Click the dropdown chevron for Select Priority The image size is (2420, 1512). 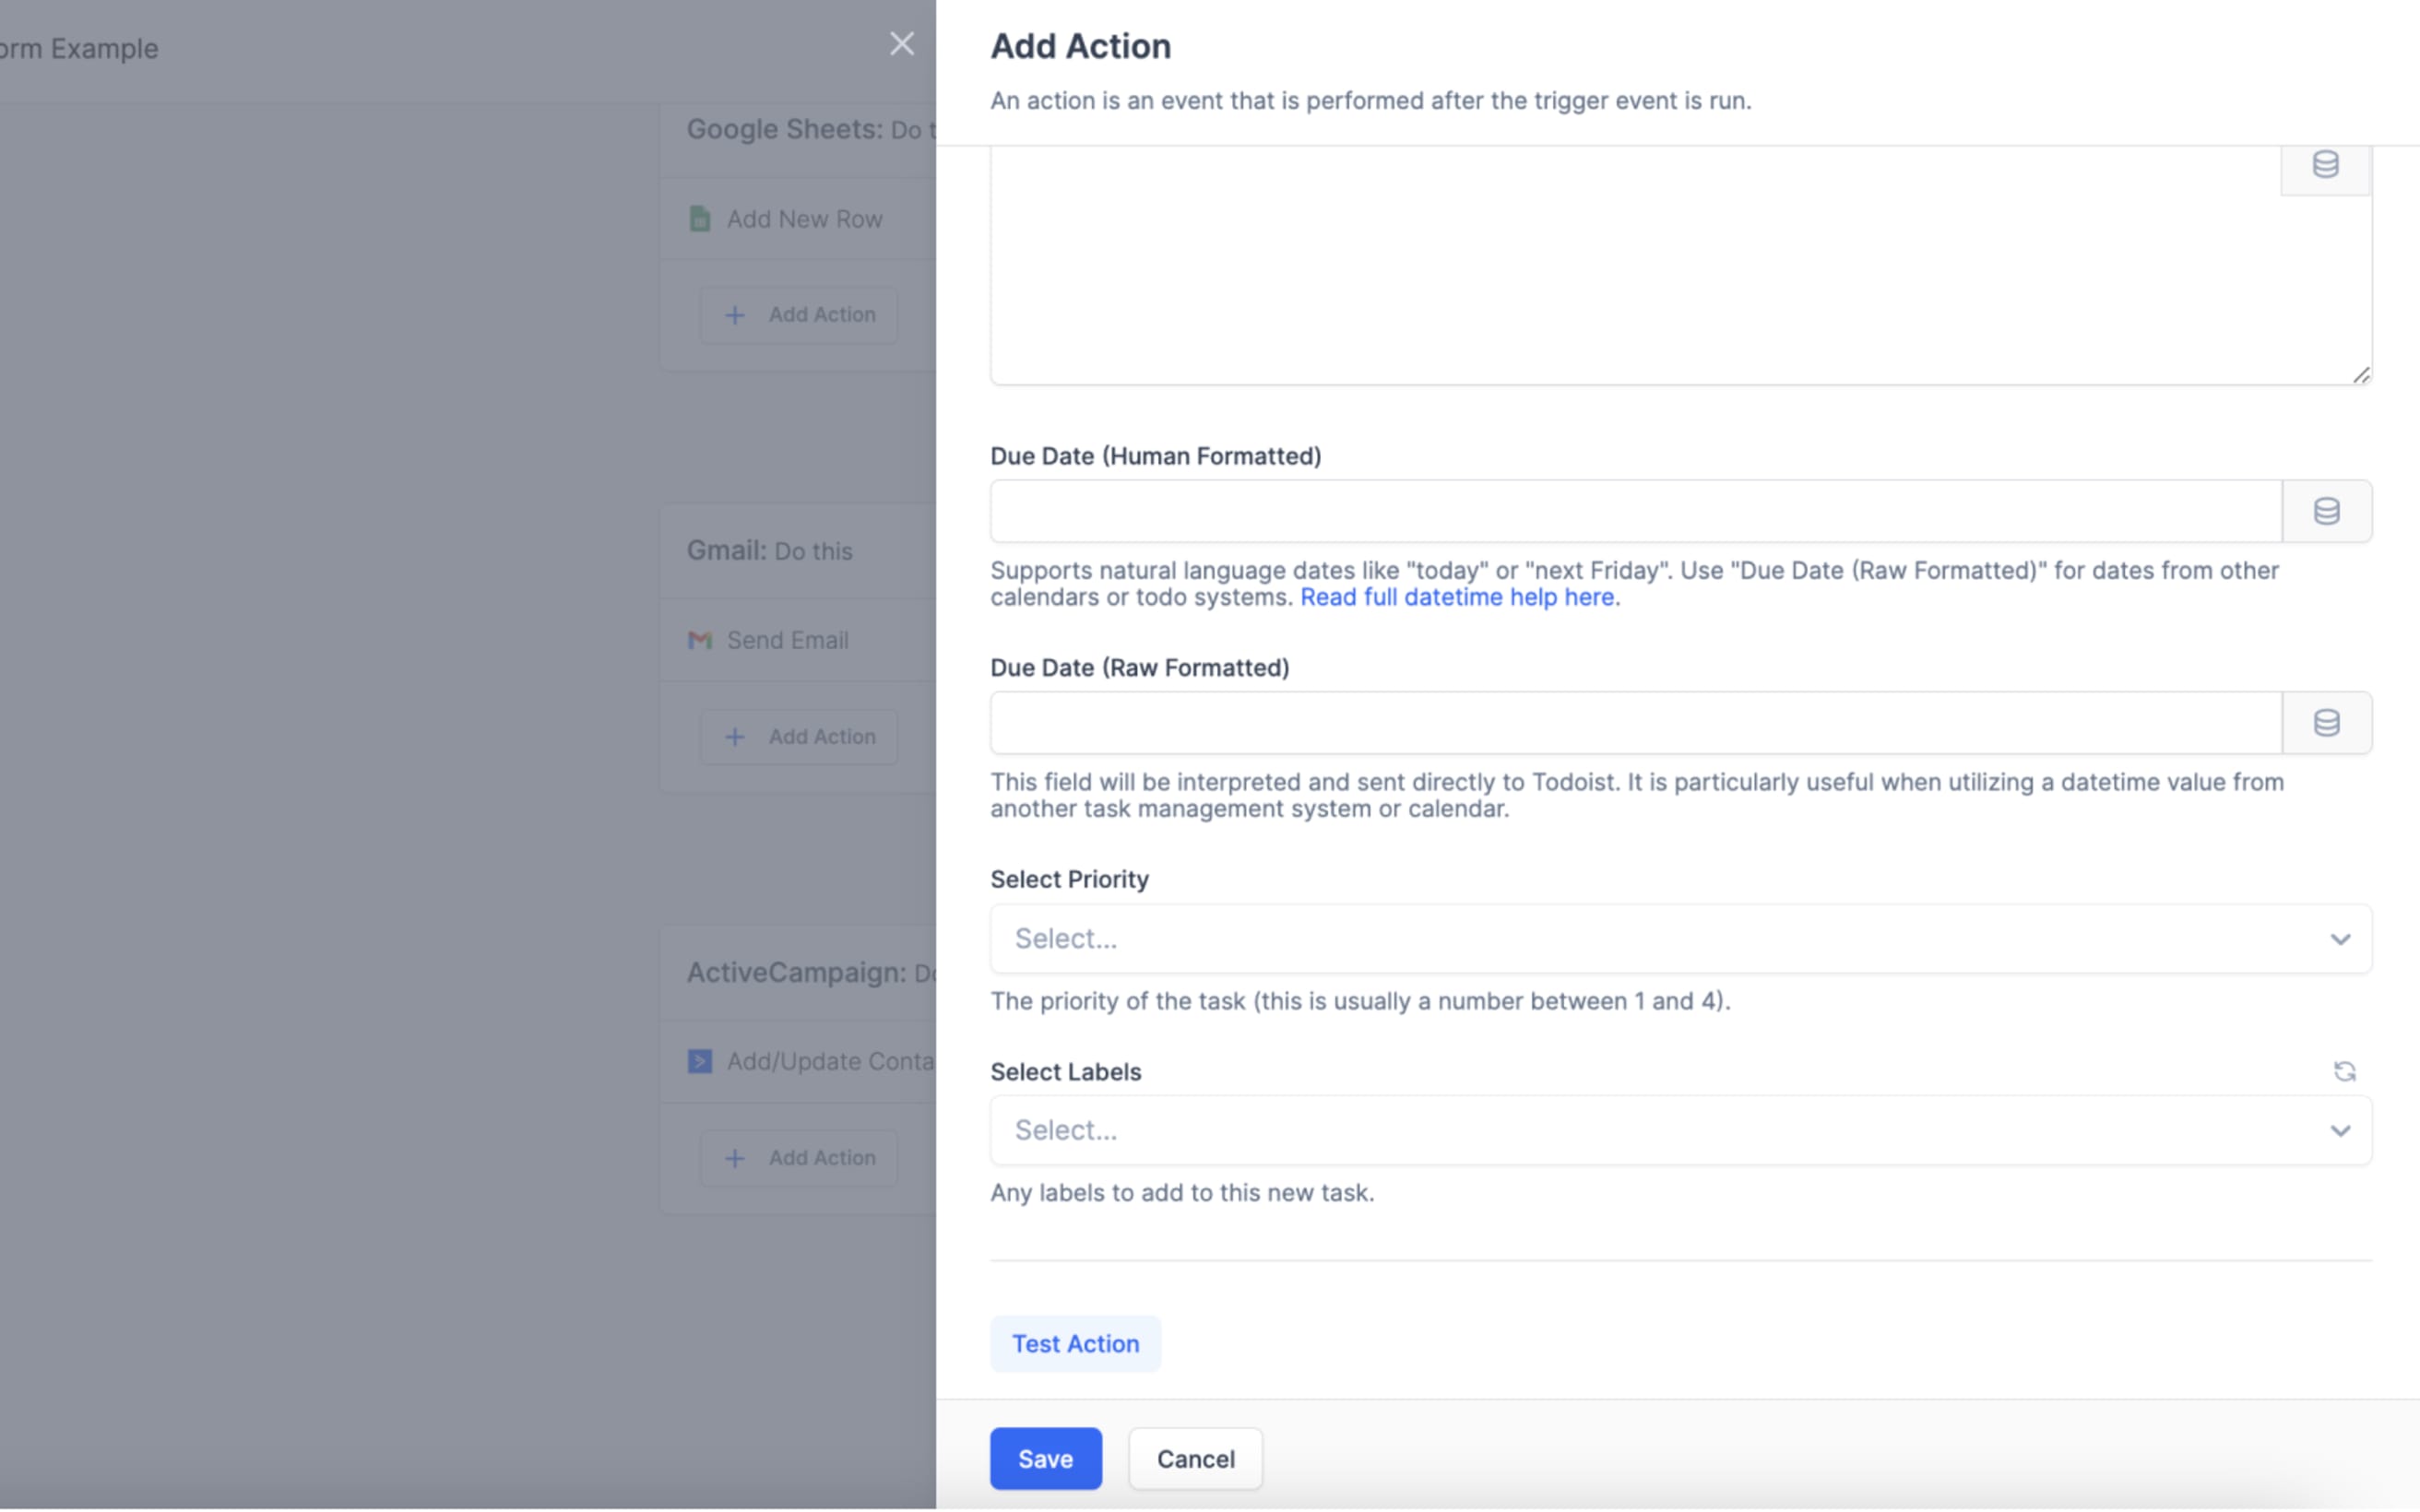click(x=2340, y=937)
